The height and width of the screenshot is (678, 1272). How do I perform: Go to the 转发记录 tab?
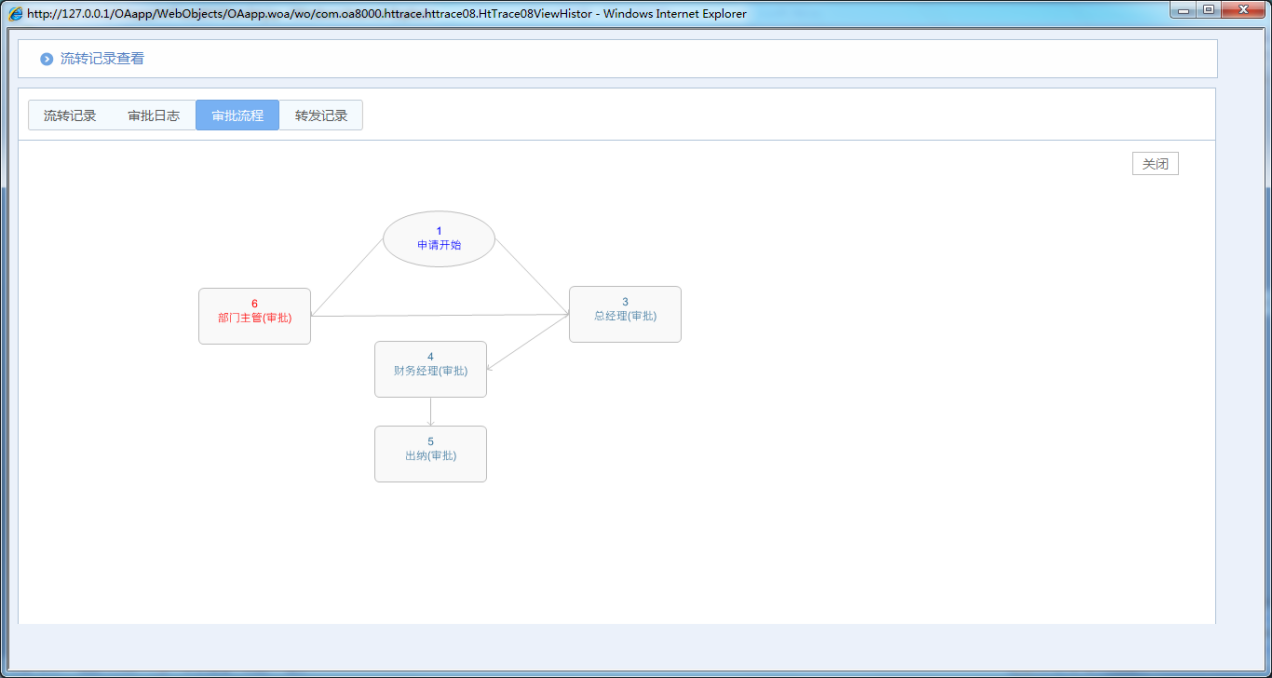(x=321, y=116)
